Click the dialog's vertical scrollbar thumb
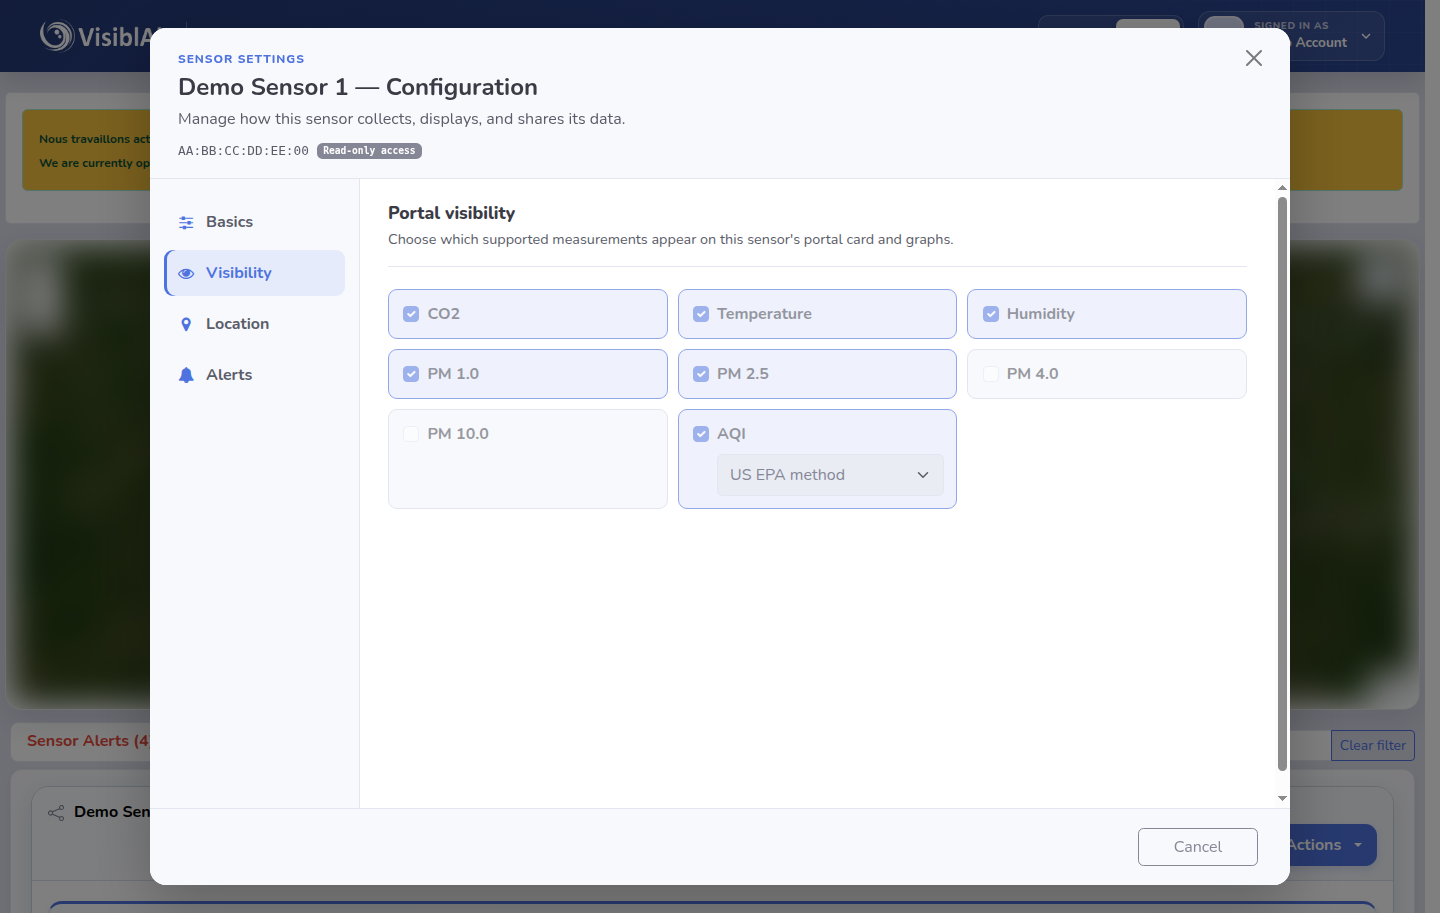 1282,484
